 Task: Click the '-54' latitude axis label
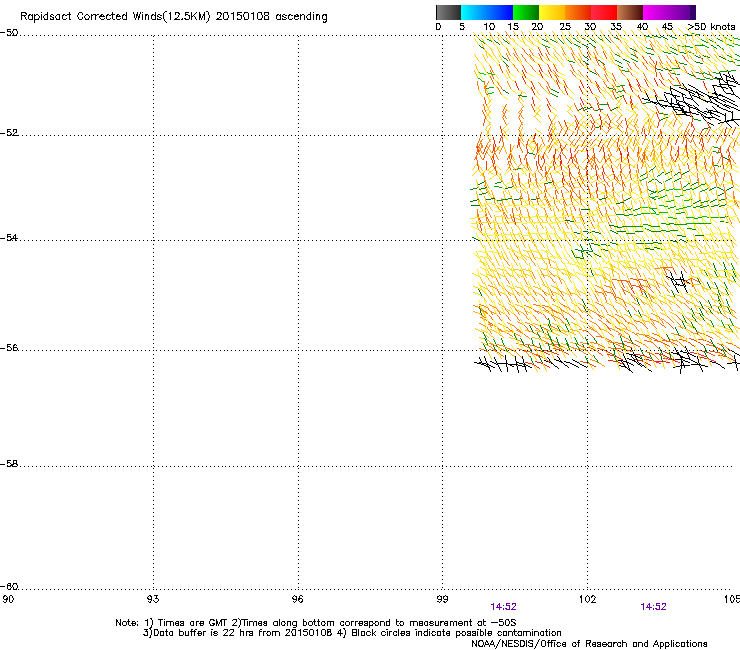(9, 237)
